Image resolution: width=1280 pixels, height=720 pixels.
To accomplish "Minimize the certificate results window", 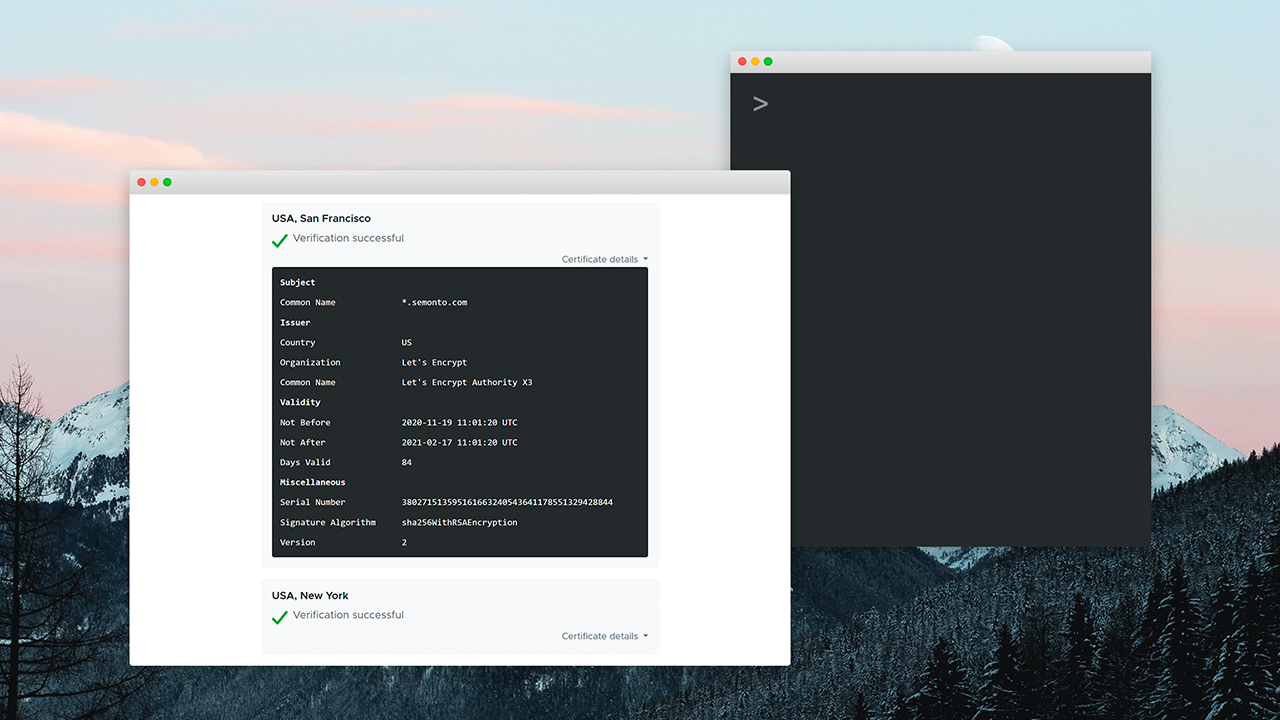I will pyautogui.click(x=154, y=182).
